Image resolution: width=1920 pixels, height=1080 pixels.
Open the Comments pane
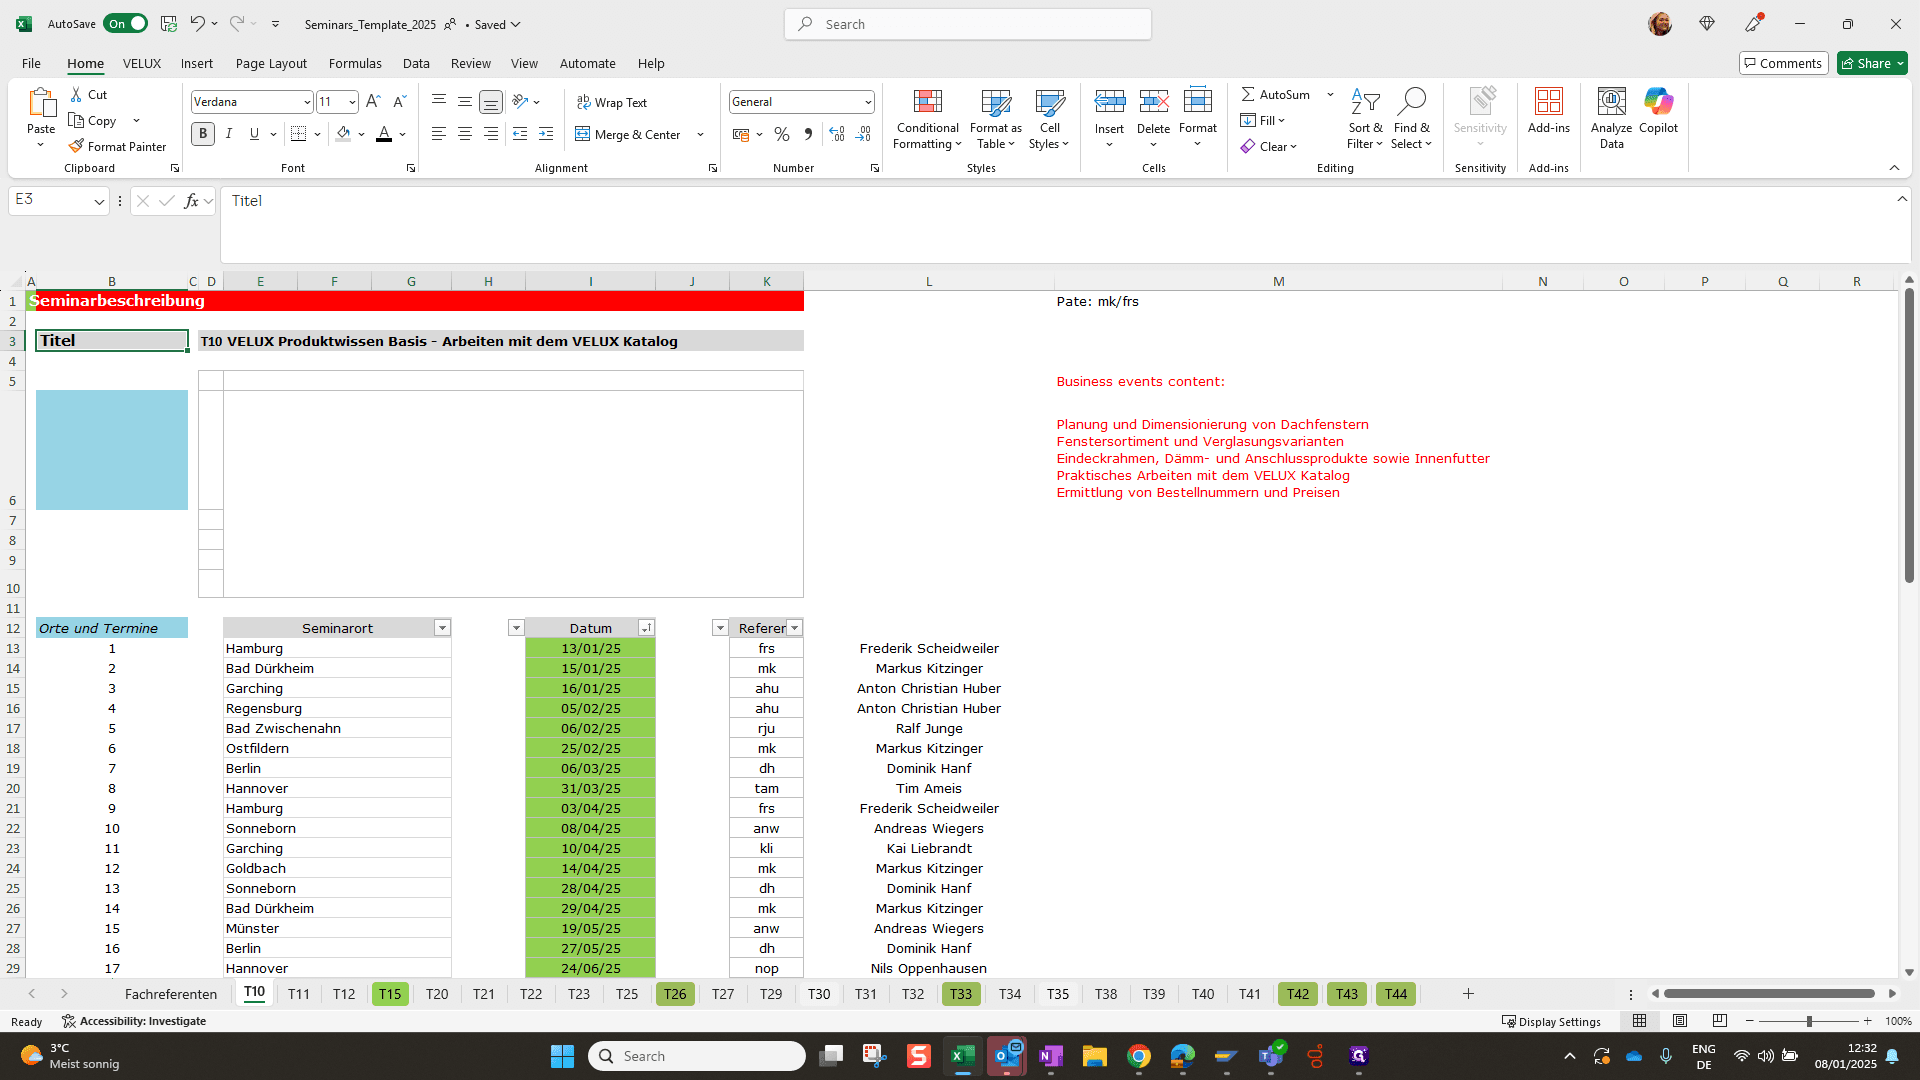pyautogui.click(x=1784, y=63)
